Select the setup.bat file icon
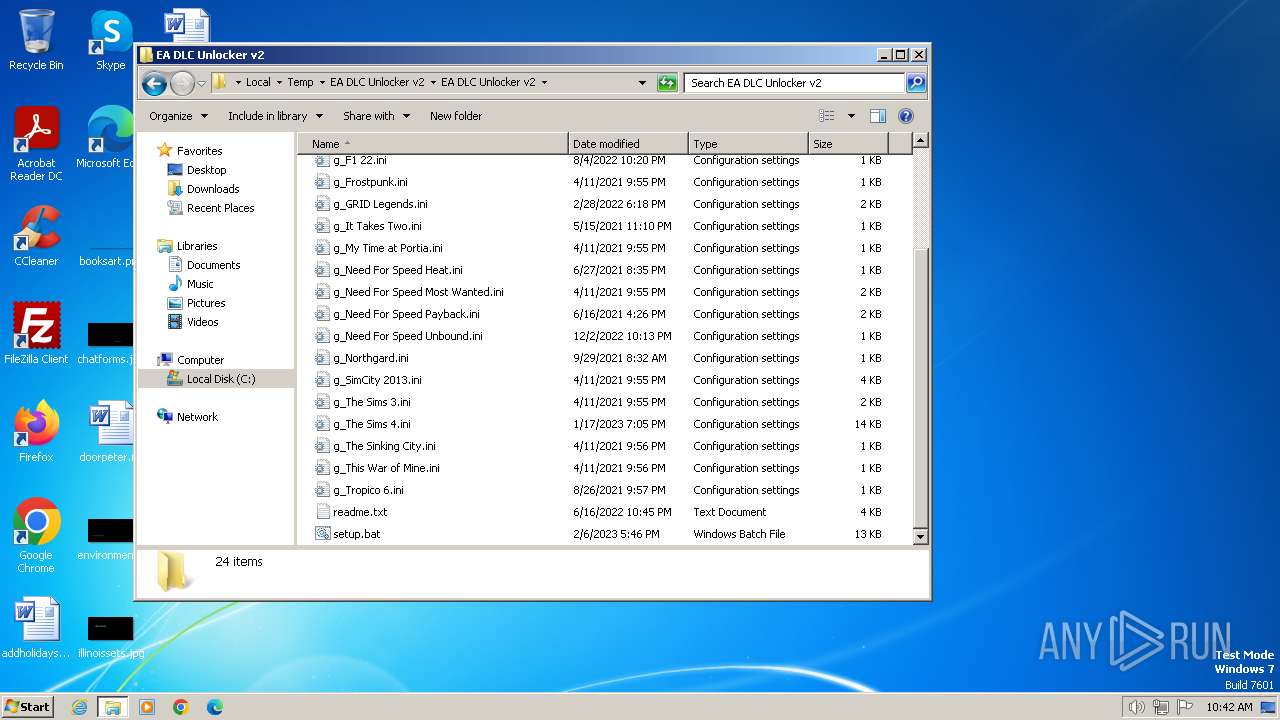This screenshot has width=1280, height=720. click(322, 534)
